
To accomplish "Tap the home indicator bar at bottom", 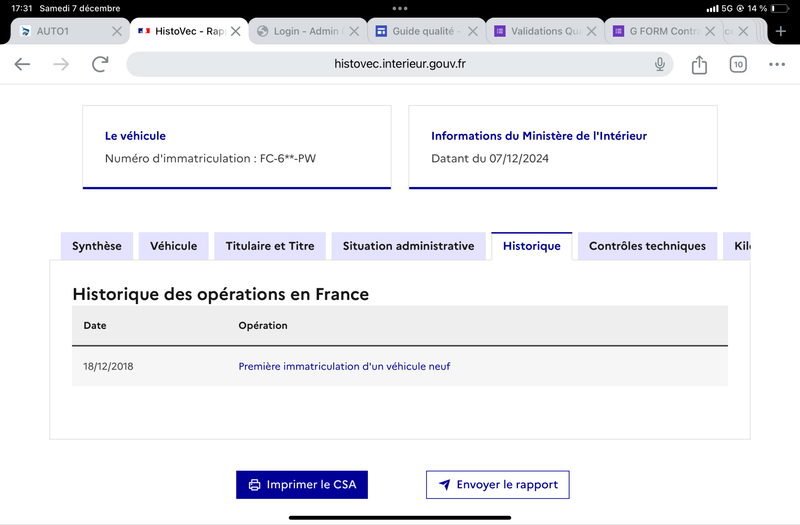I will [x=400, y=517].
